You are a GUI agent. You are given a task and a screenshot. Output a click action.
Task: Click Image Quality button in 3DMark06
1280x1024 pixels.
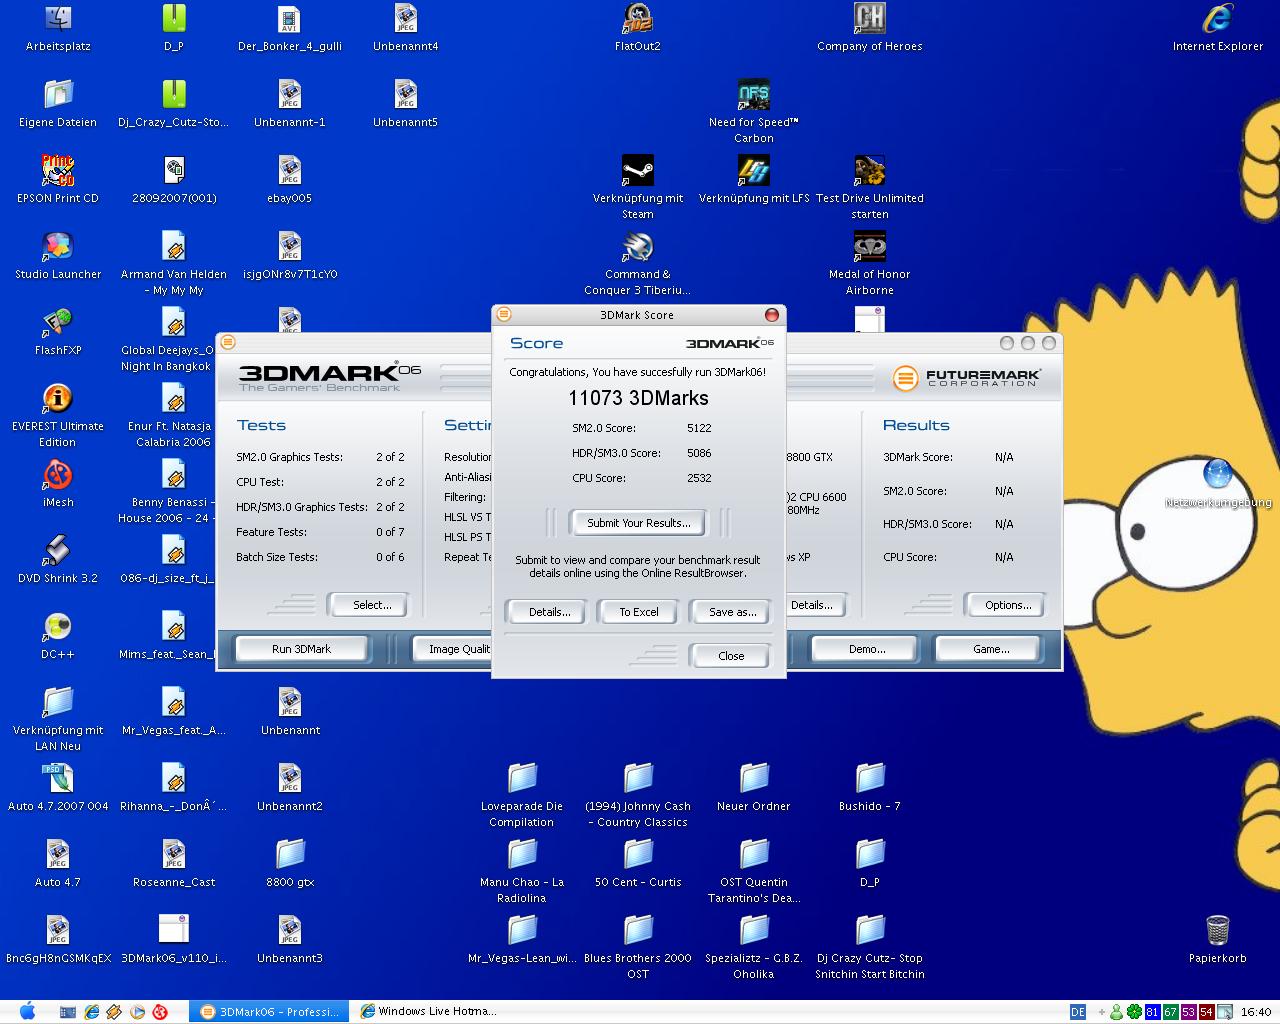pyautogui.click(x=452, y=649)
